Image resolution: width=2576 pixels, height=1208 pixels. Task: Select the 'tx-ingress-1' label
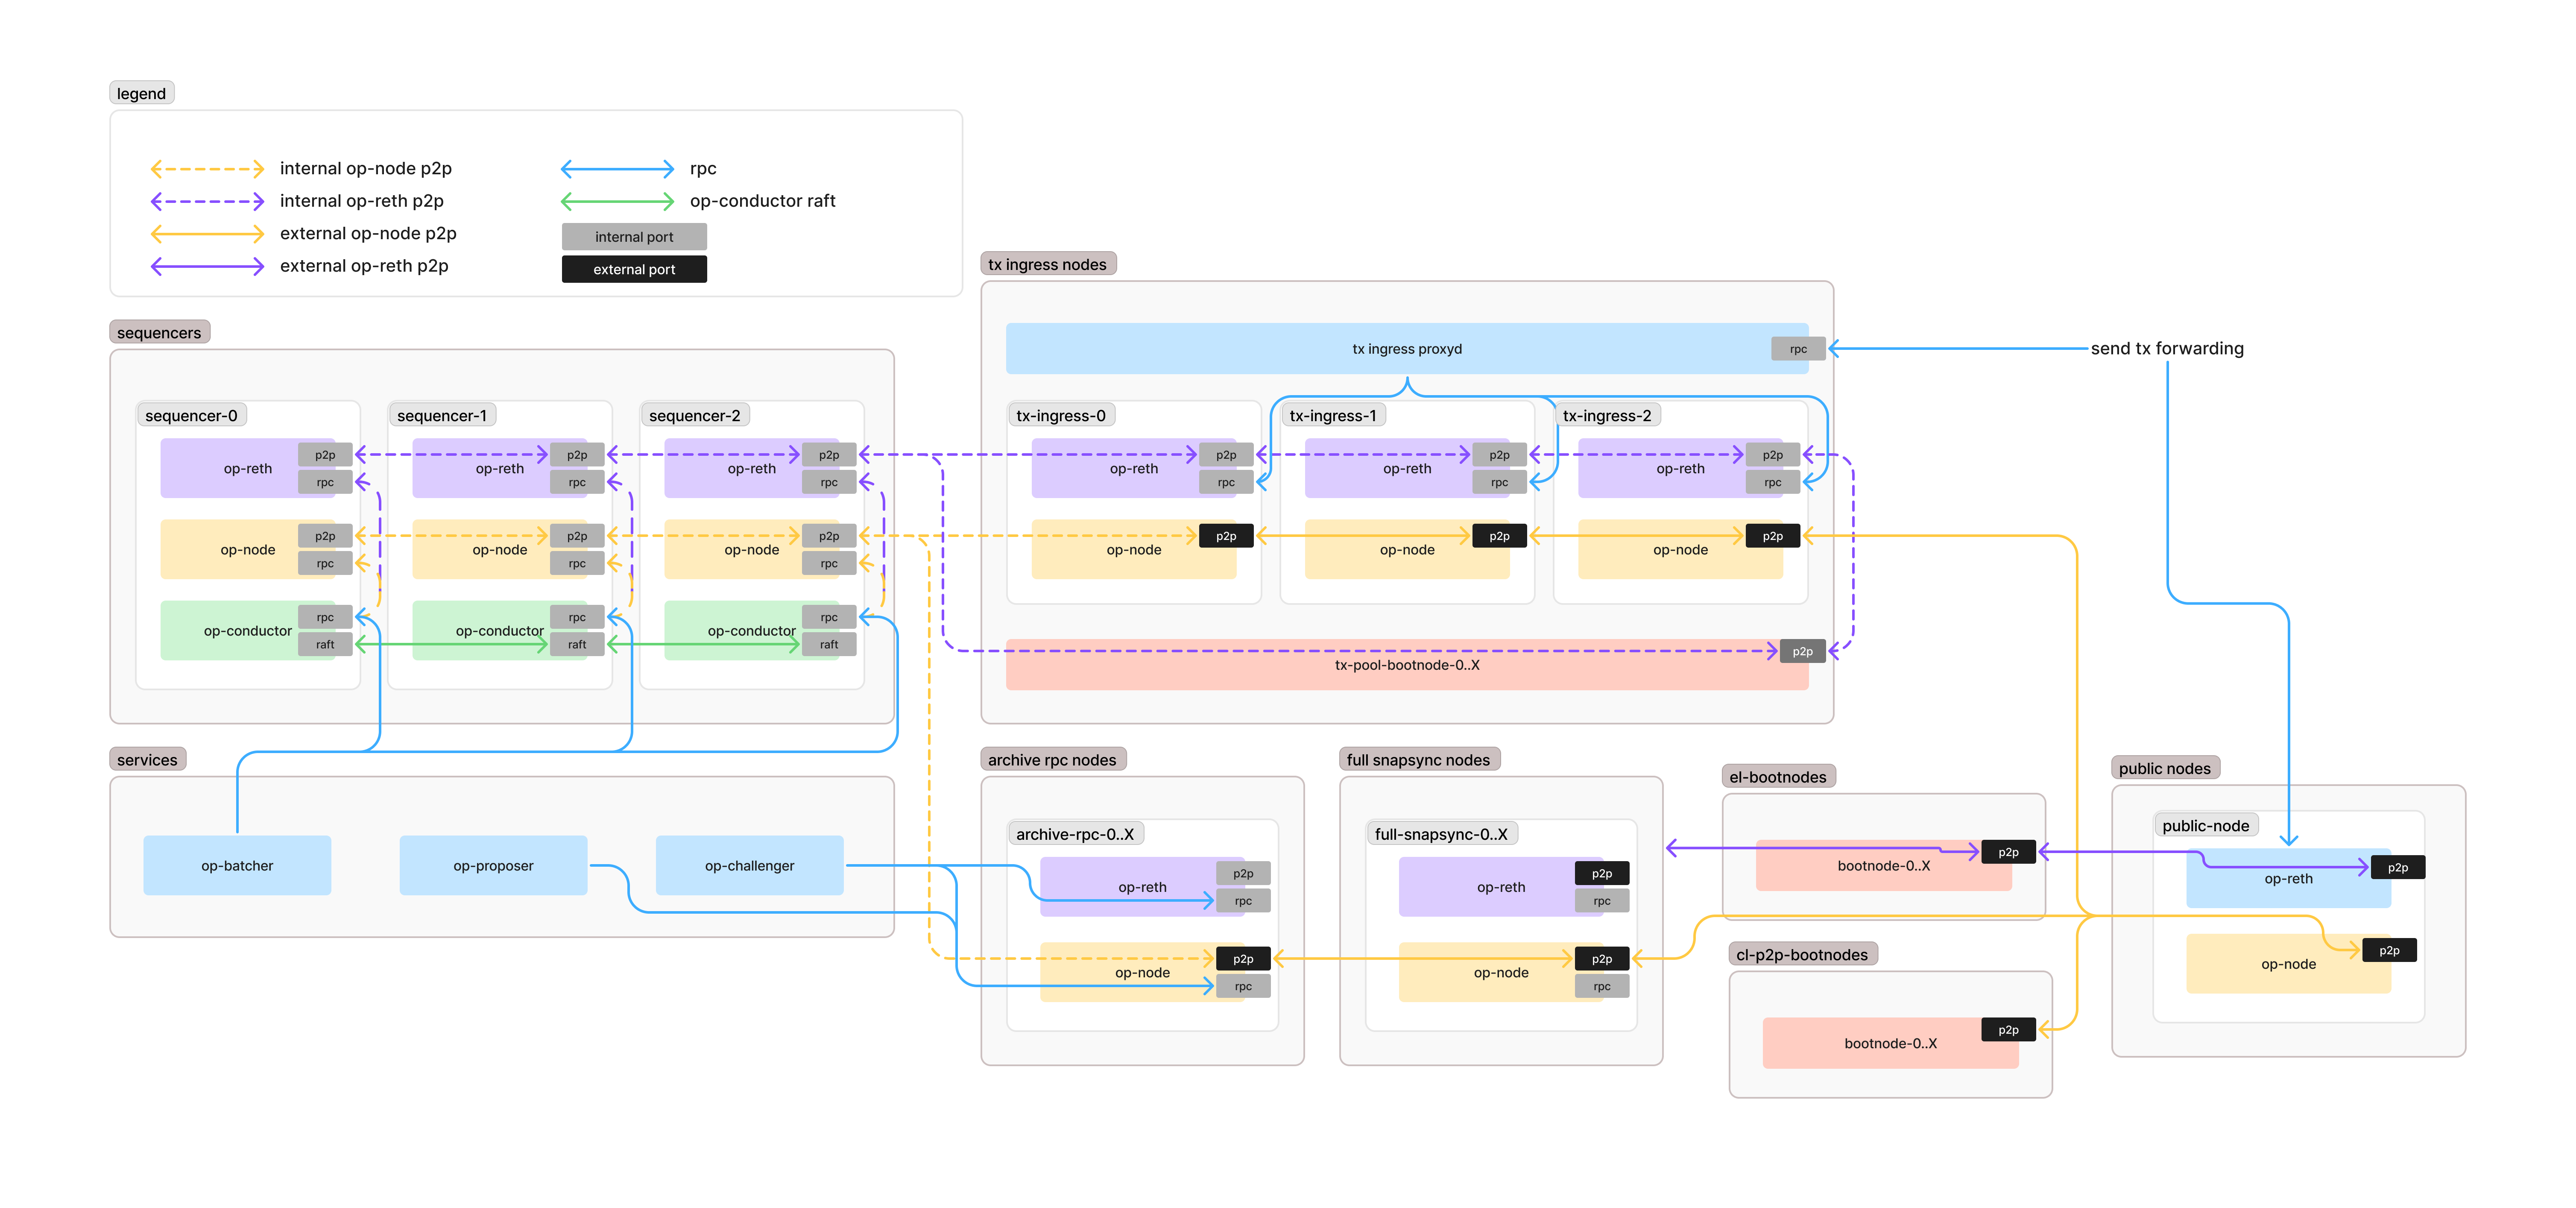coord(1332,415)
